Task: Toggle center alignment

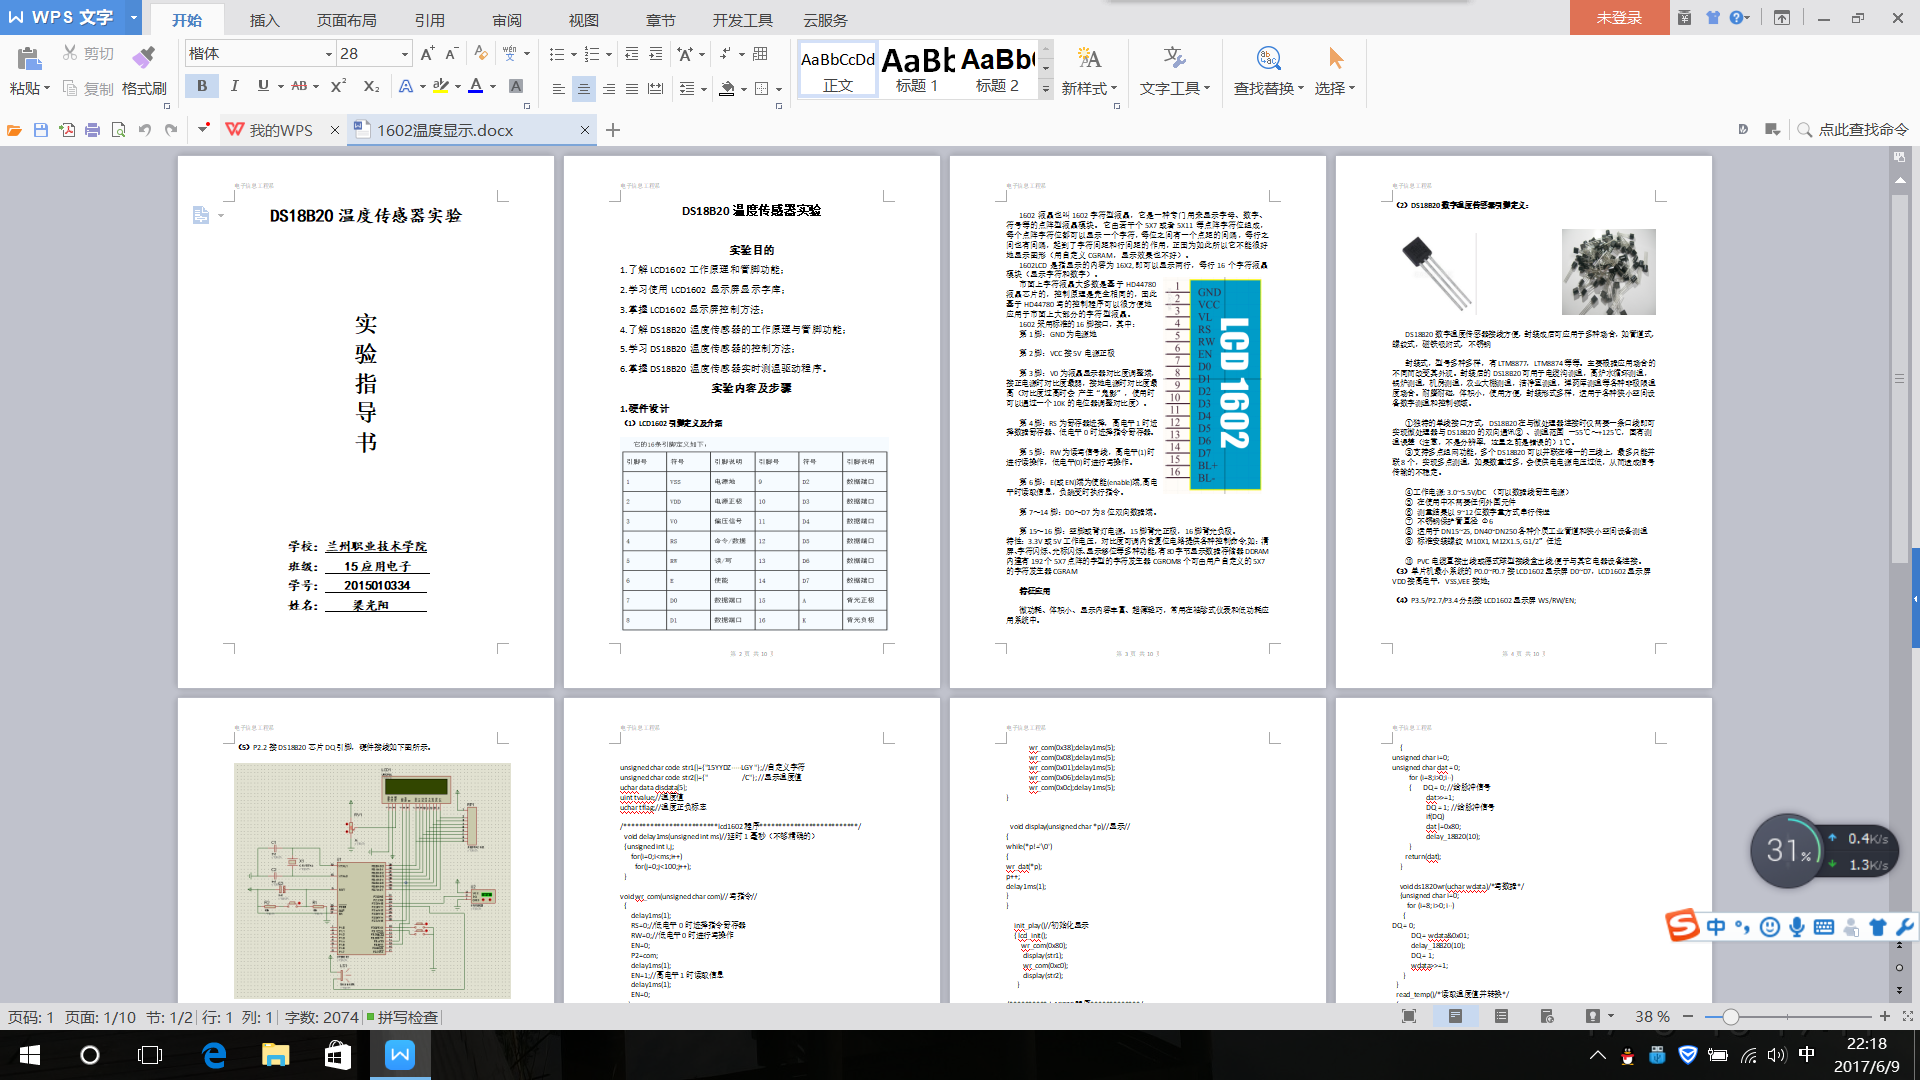Action: [583, 89]
